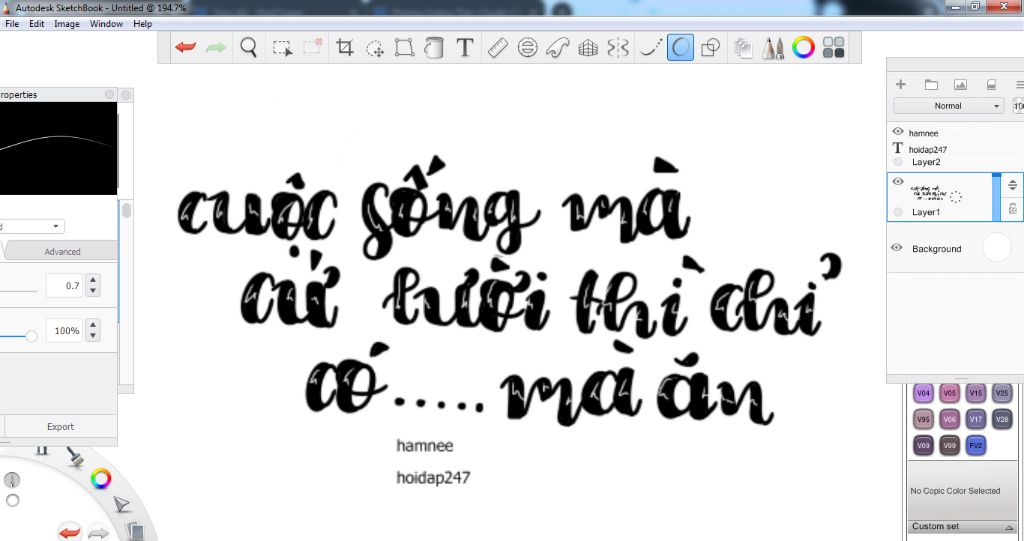1024x541 pixels.
Task: Hide Layer1 using its eye icon
Action: pyautogui.click(x=898, y=182)
